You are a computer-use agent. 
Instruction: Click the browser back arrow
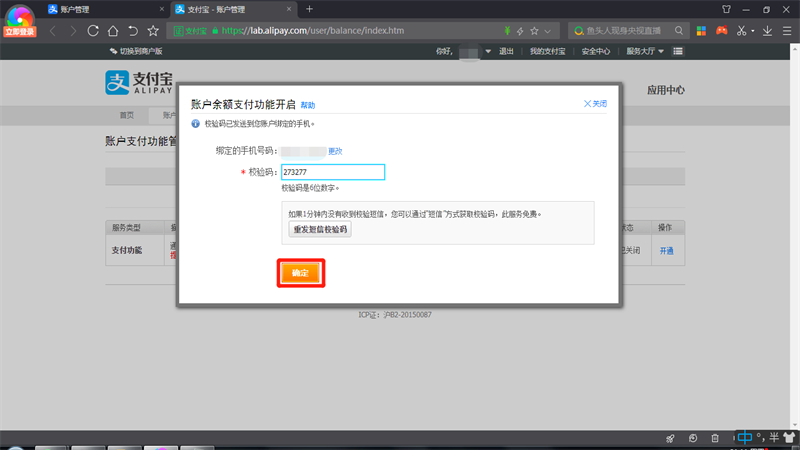(x=53, y=31)
